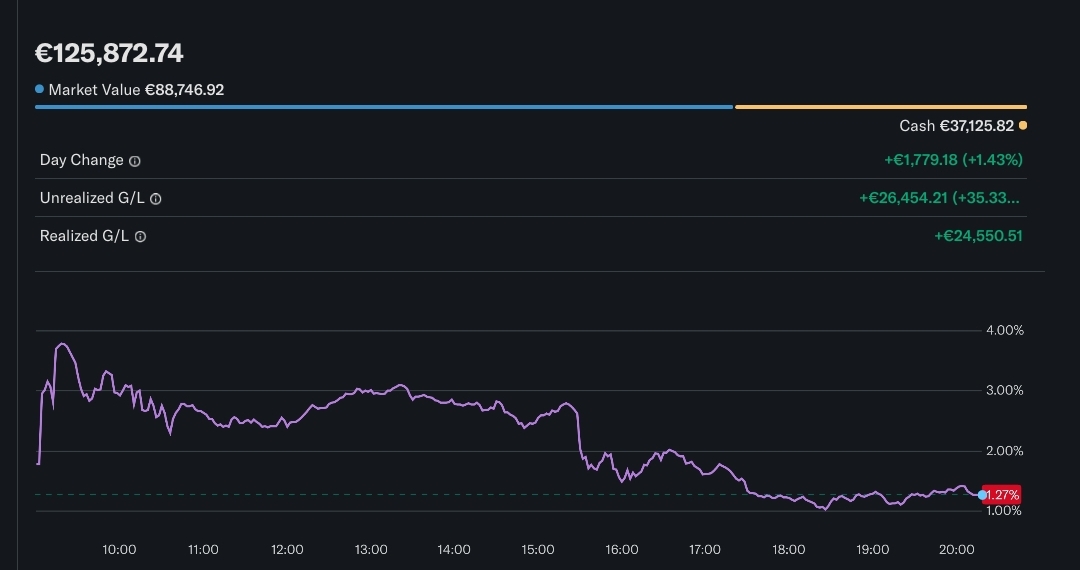Screen dimensions: 1080x570
Task: Select the Unrealized G/L value +€26,454.21
Action: 939,198
